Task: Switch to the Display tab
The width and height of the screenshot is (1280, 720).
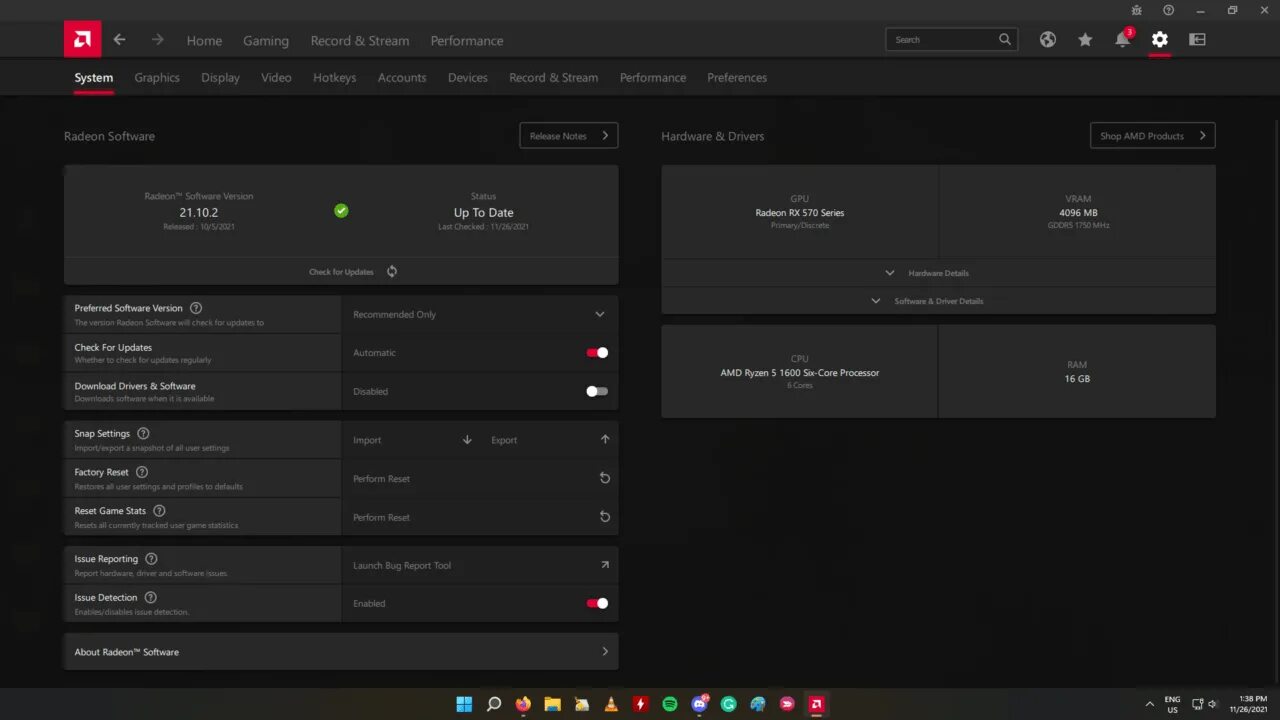Action: click(x=220, y=78)
